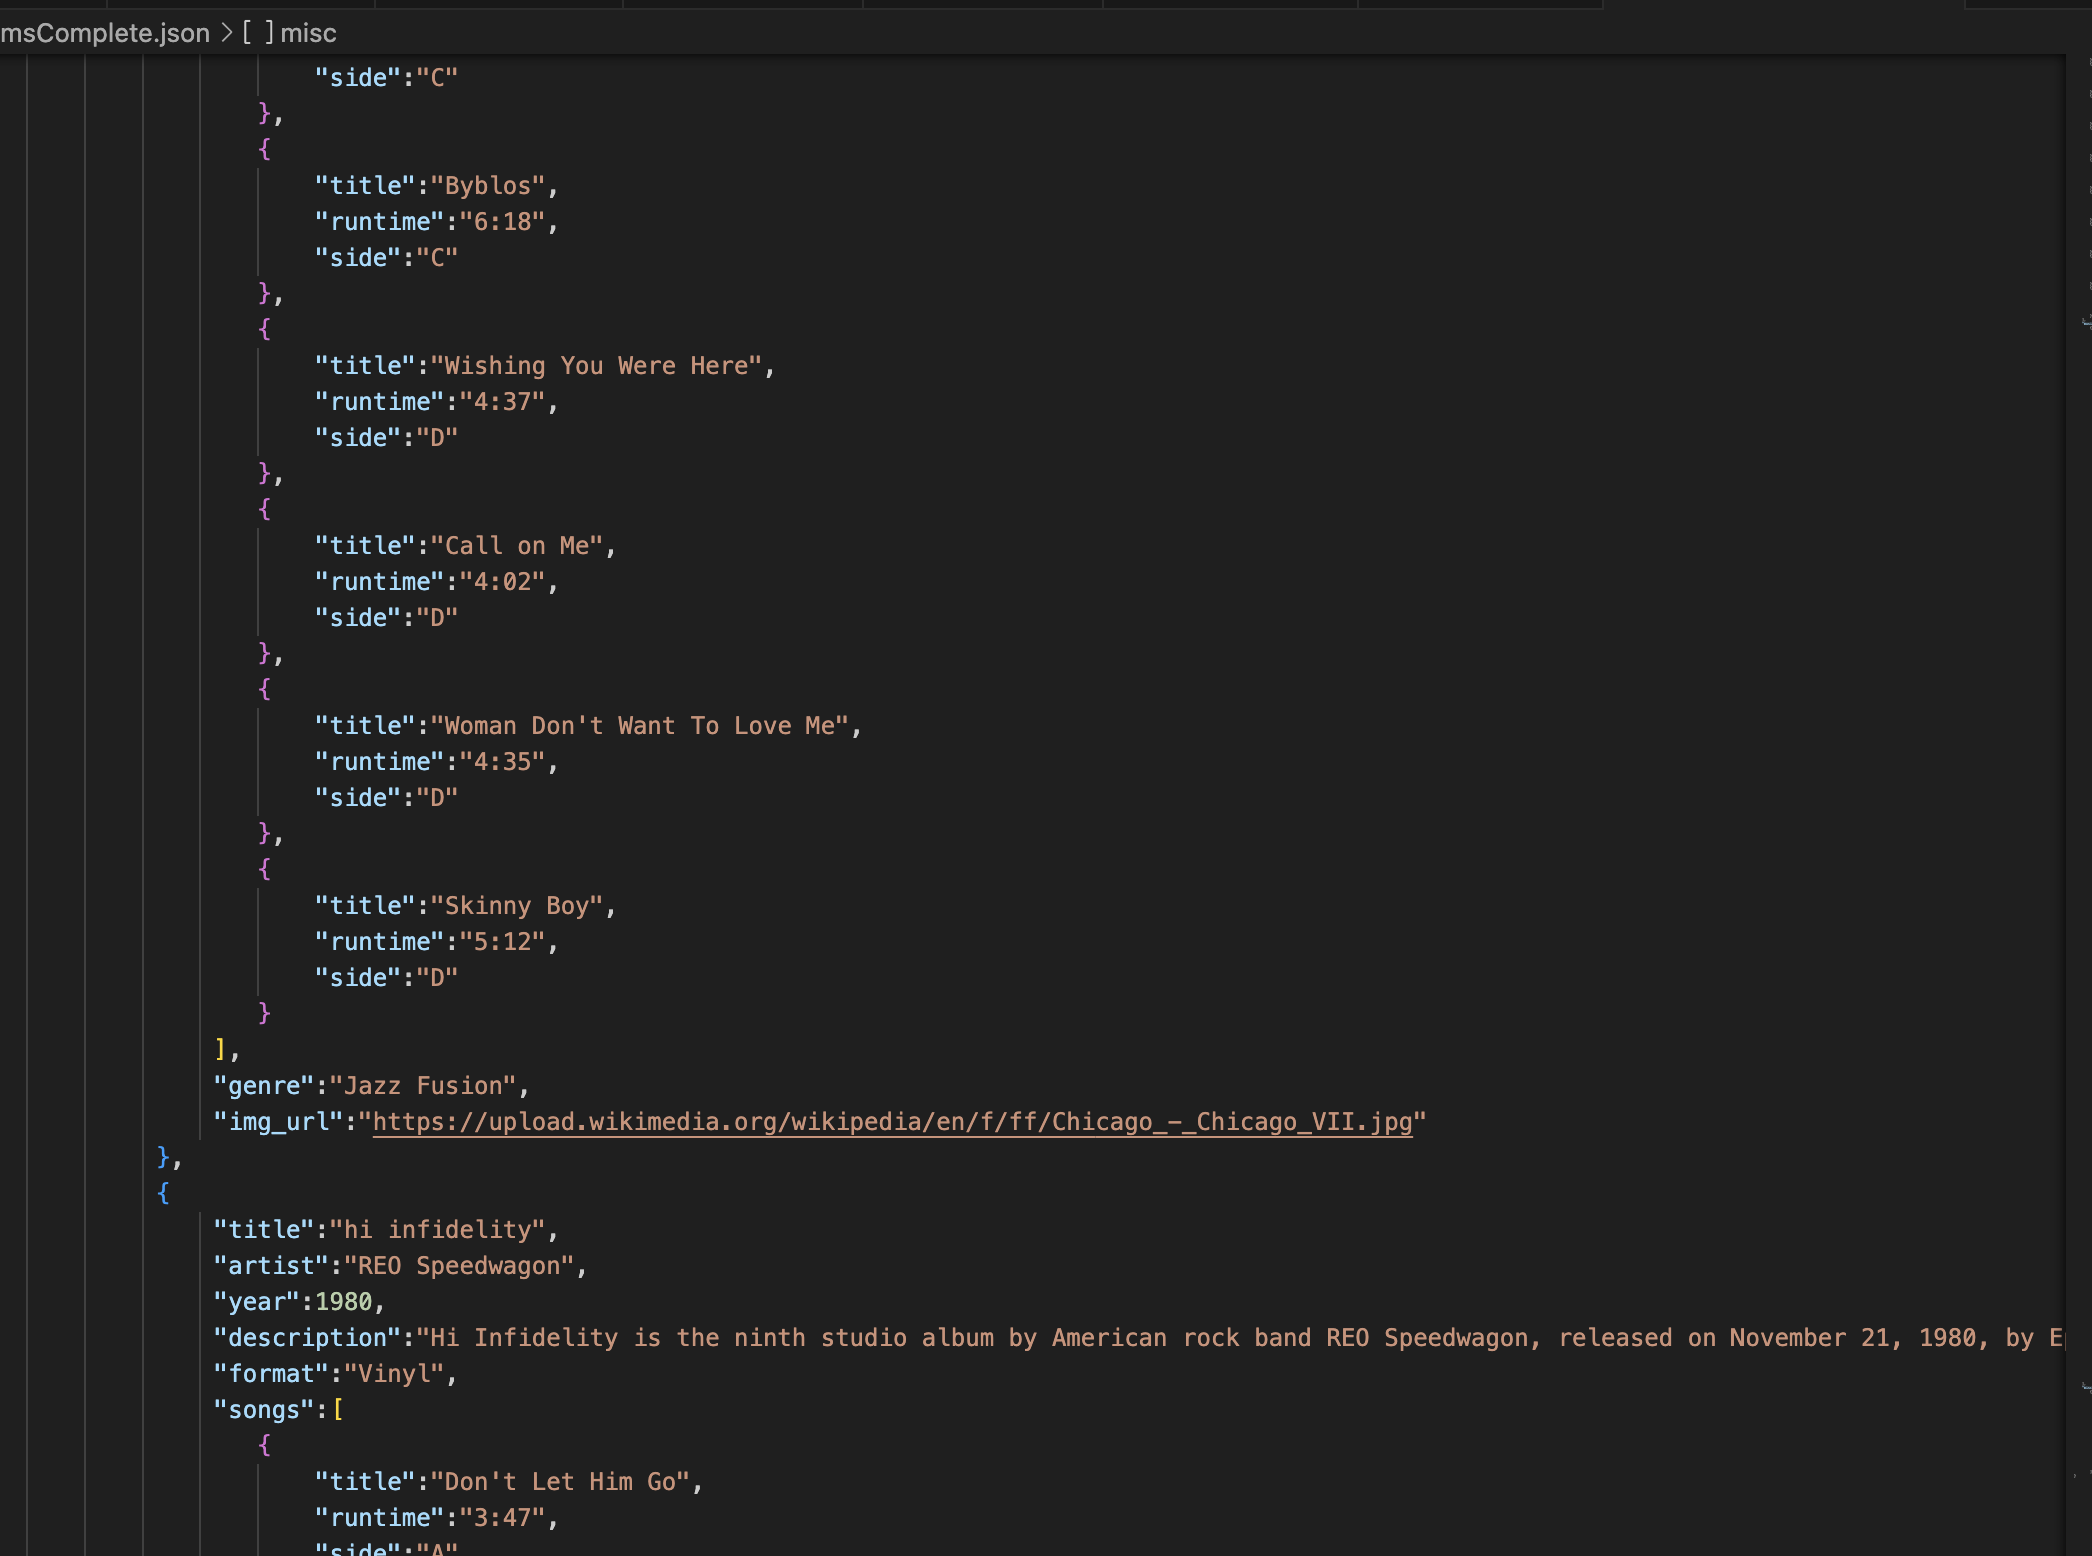Click the opening bracket after "songs"
The width and height of the screenshot is (2092, 1556).
click(x=338, y=1410)
